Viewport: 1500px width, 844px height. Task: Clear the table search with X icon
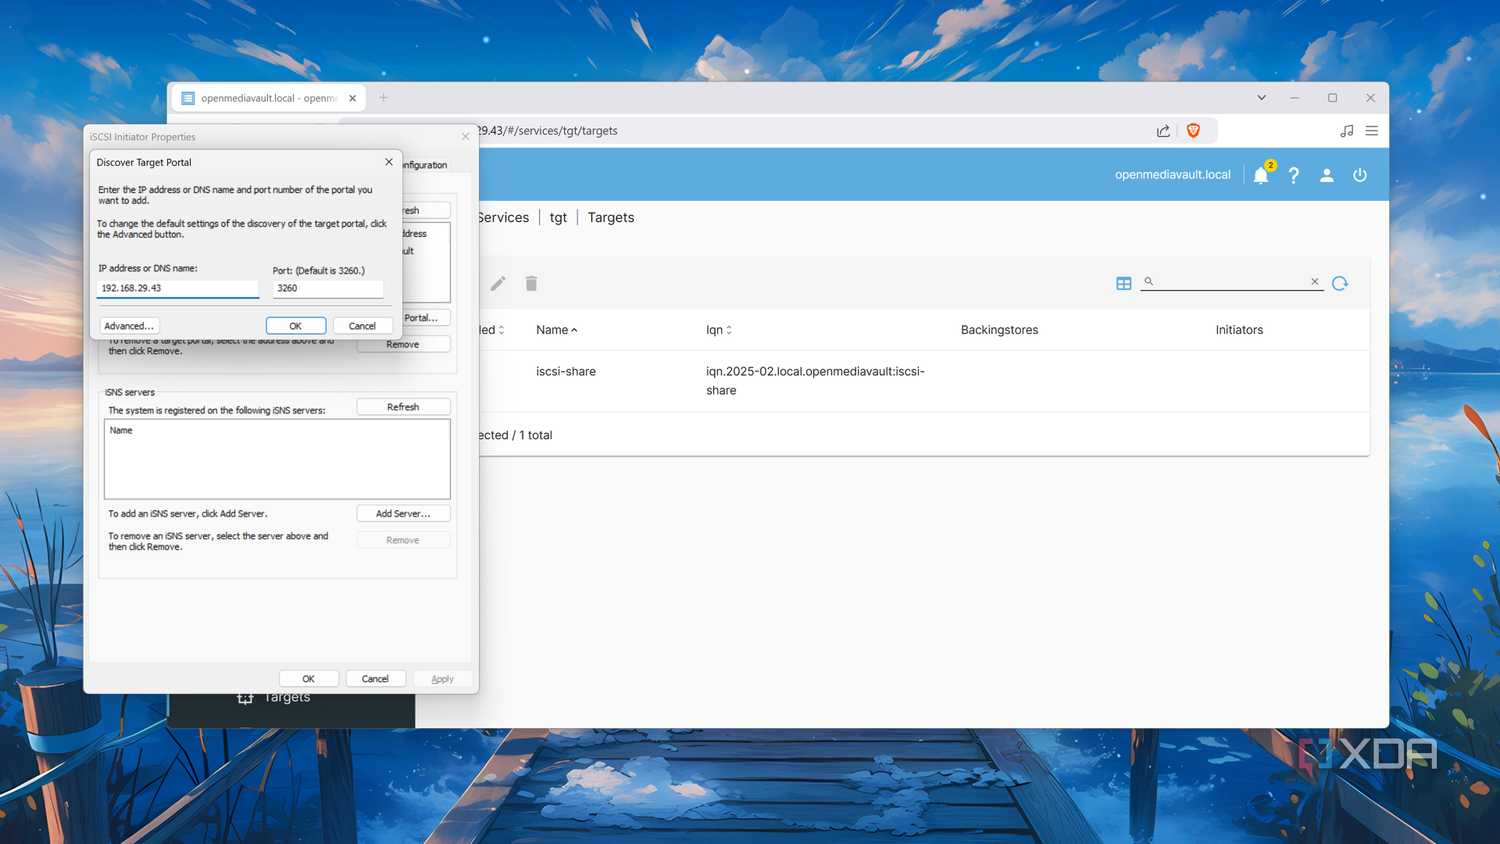[1315, 282]
